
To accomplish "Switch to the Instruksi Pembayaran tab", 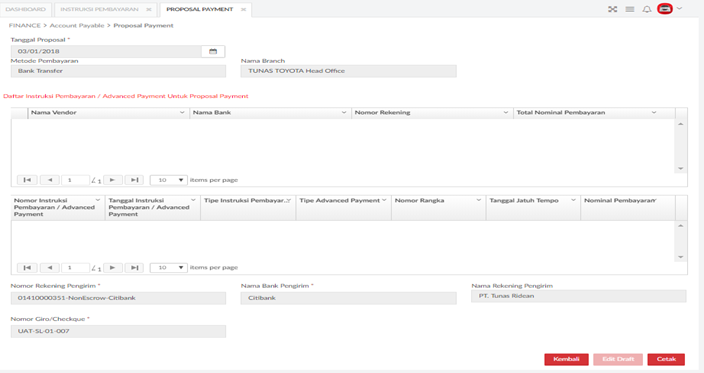I will tap(99, 9).
